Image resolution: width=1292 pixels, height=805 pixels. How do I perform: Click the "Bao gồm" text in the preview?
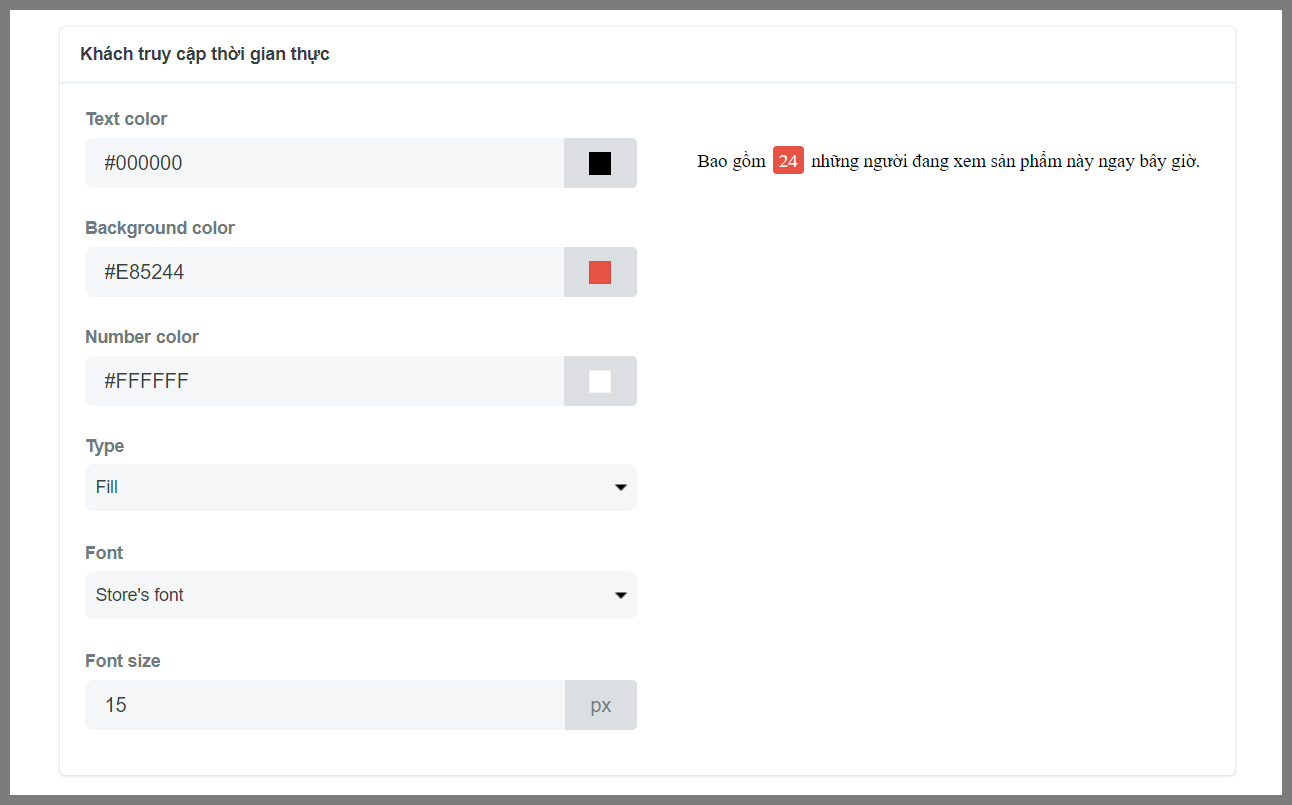731,161
